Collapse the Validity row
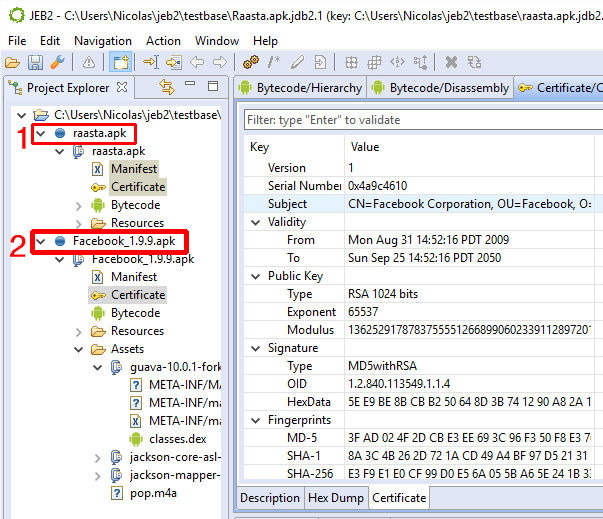This screenshot has height=519, width=603. pyautogui.click(x=255, y=222)
